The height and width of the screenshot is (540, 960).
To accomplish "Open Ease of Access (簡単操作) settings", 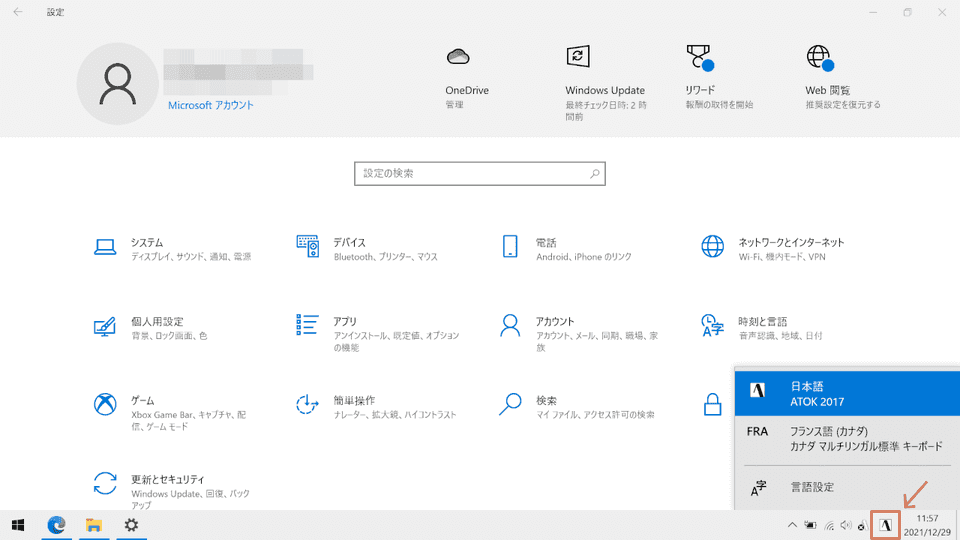I will tap(354, 401).
